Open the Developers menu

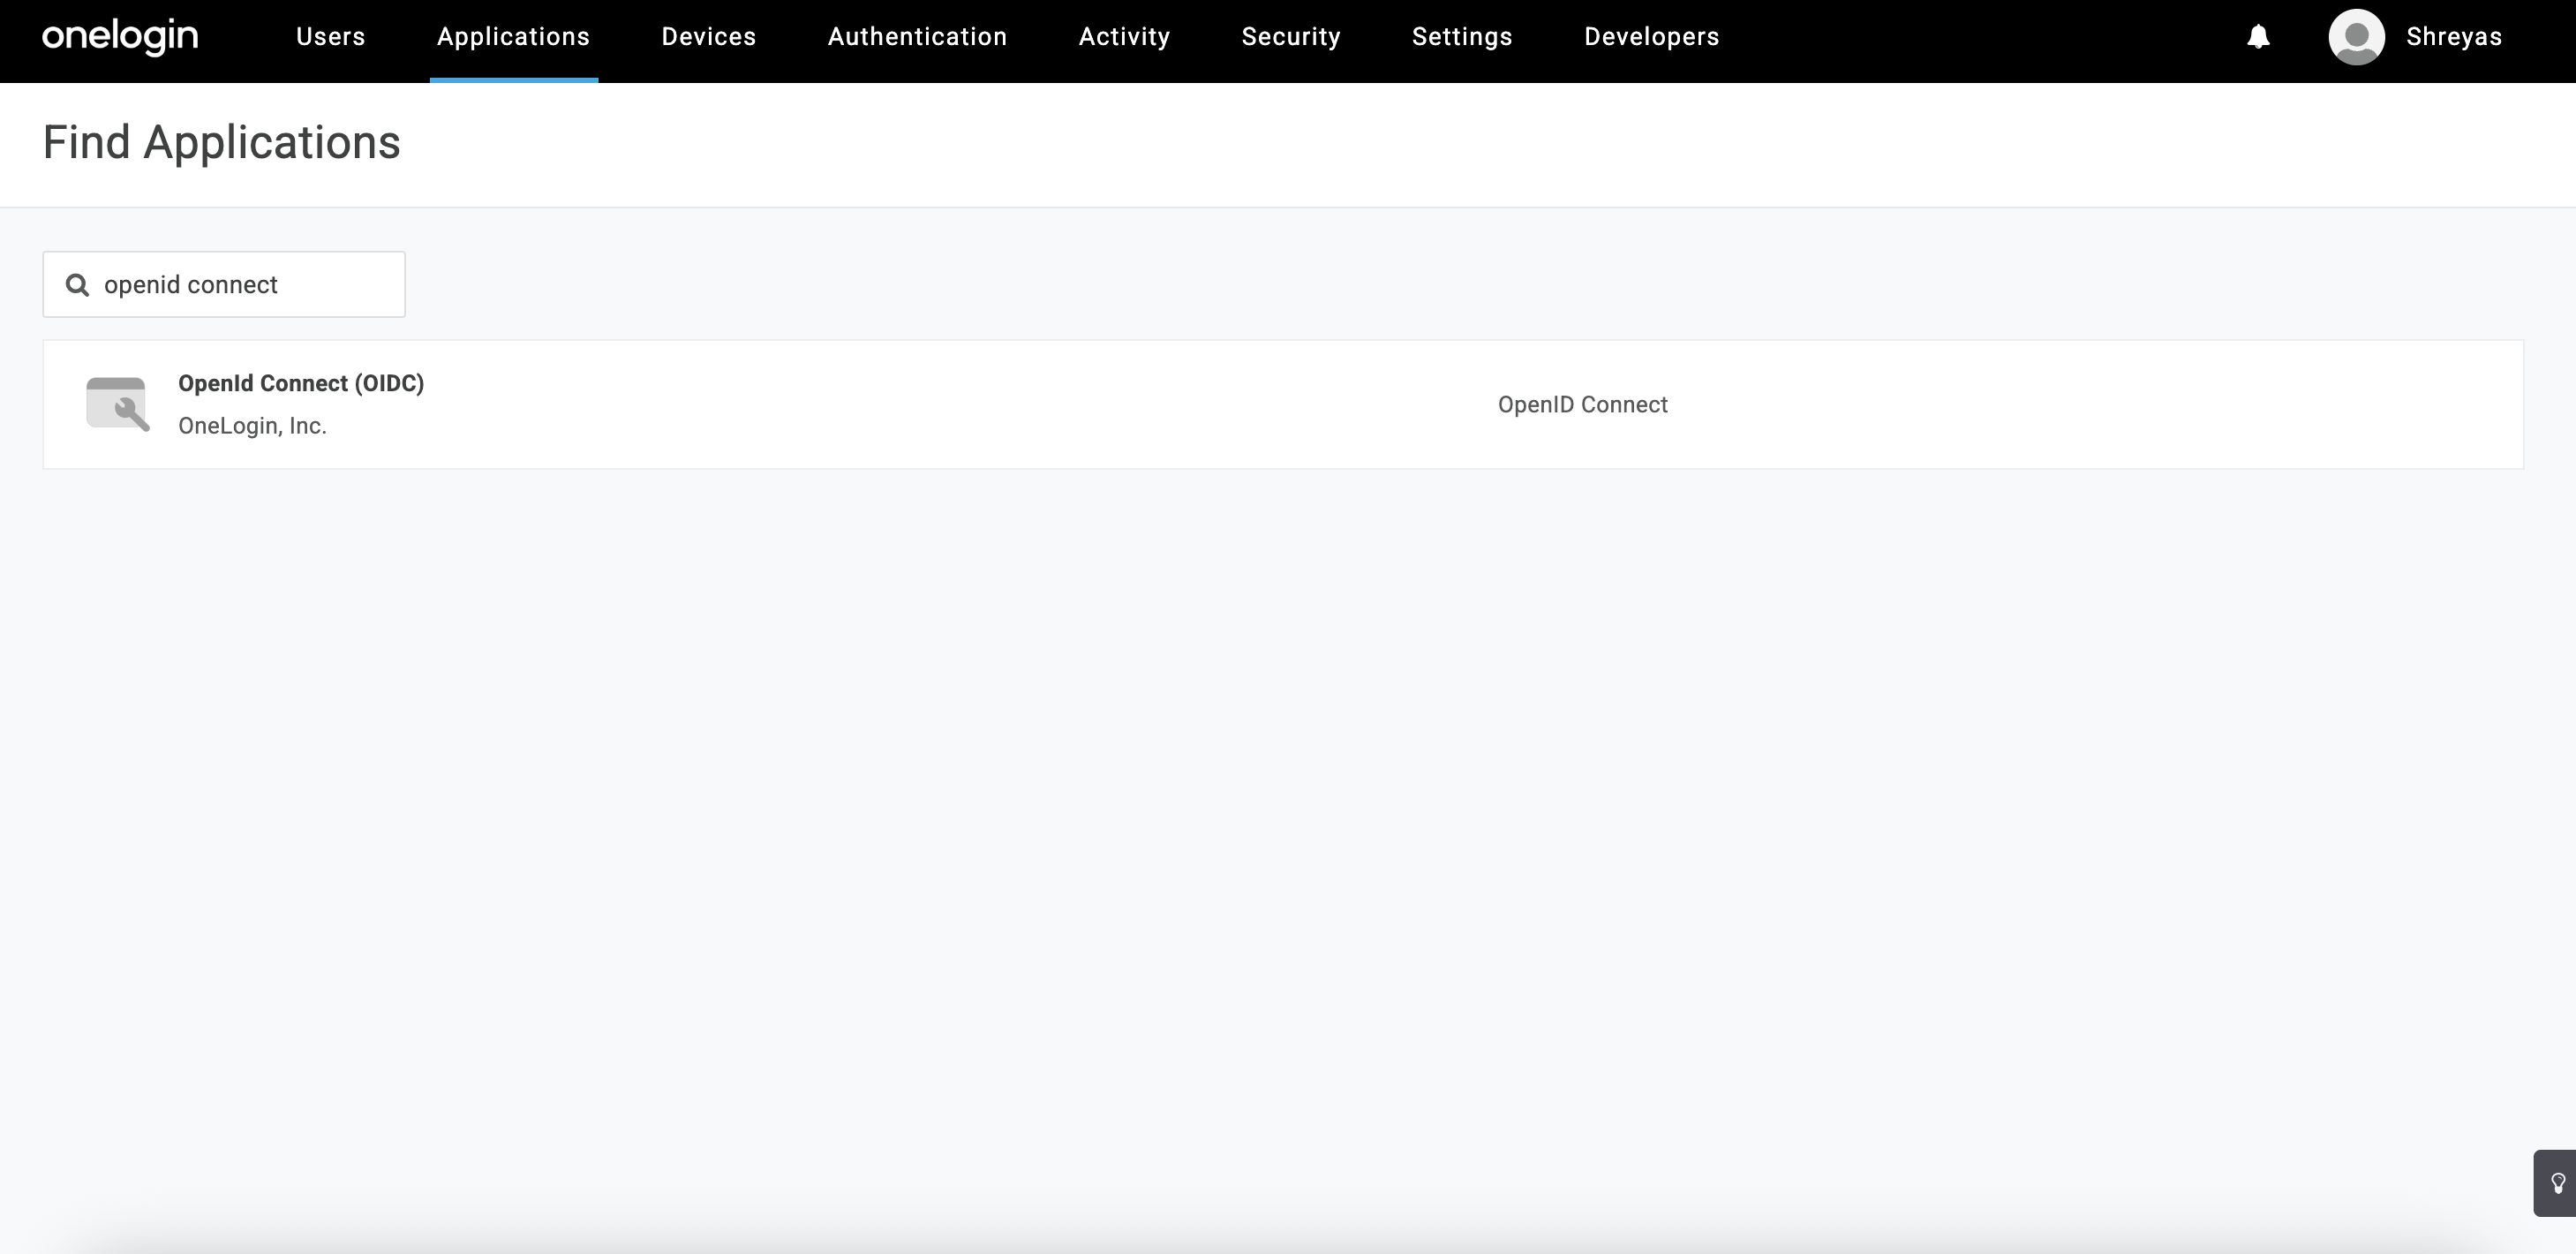click(x=1652, y=37)
